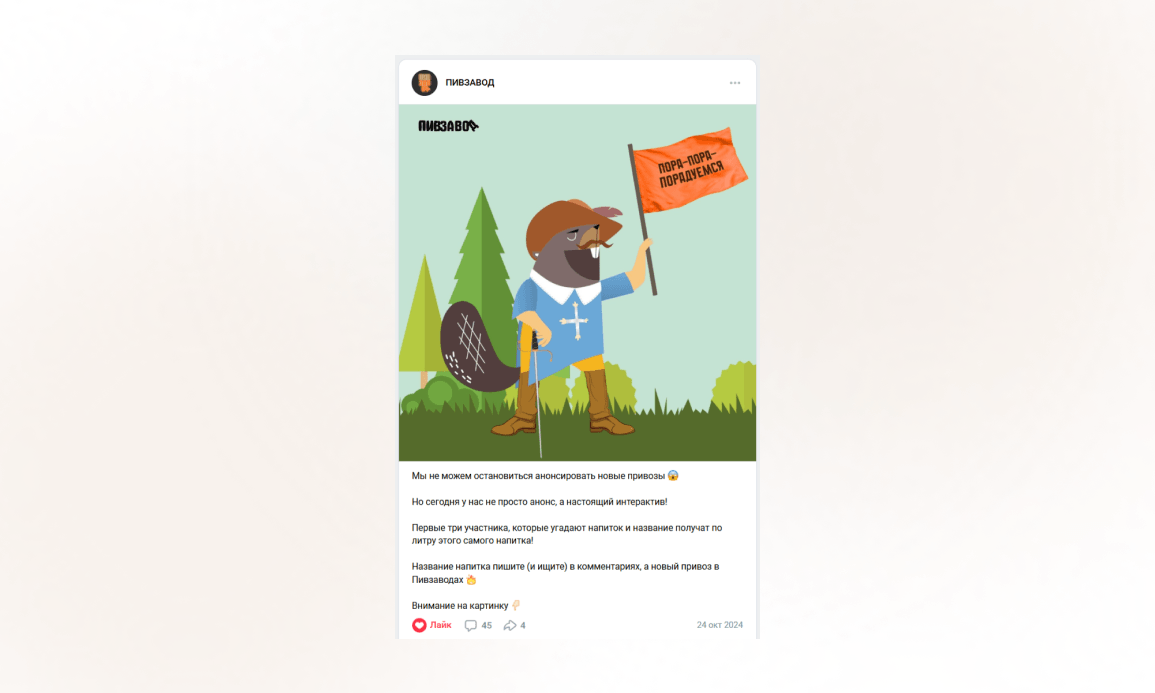Click the fire emoji after Пивзаводах
The image size is (1155, 693).
point(471,580)
